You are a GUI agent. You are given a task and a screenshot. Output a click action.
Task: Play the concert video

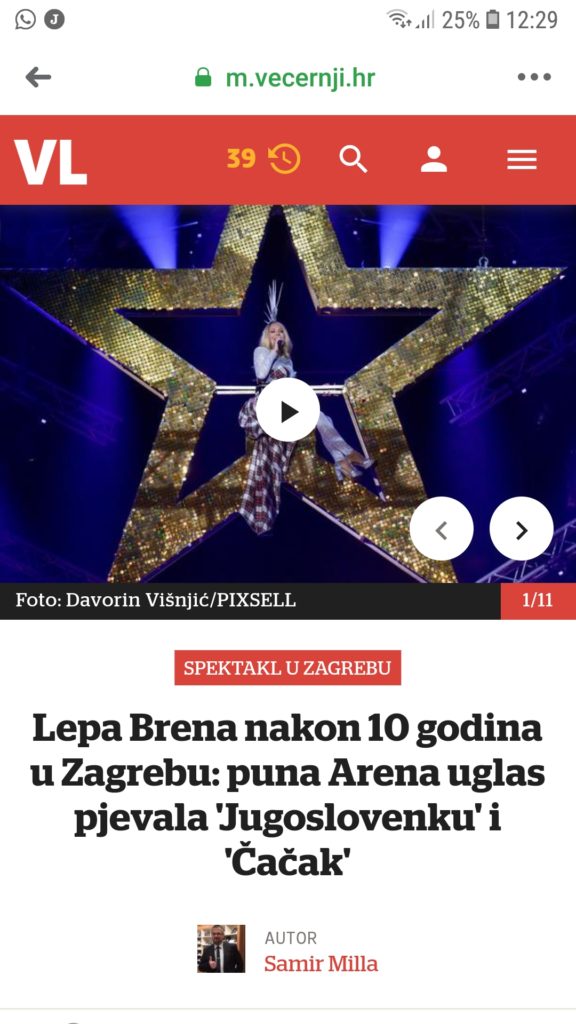coord(287,410)
